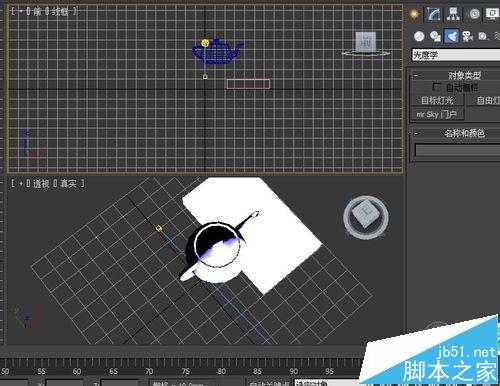Open the Motion panel tab
500x386 pixels.
click(474, 14)
